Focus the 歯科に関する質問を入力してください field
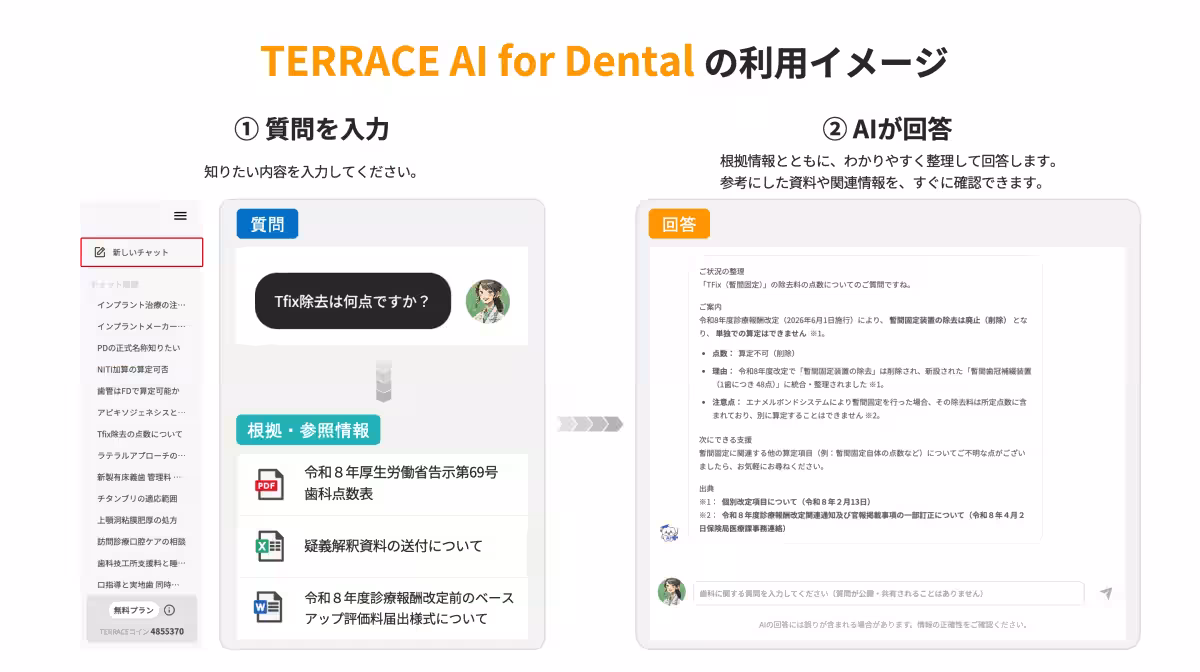The height and width of the screenshot is (672, 1200). 888,593
